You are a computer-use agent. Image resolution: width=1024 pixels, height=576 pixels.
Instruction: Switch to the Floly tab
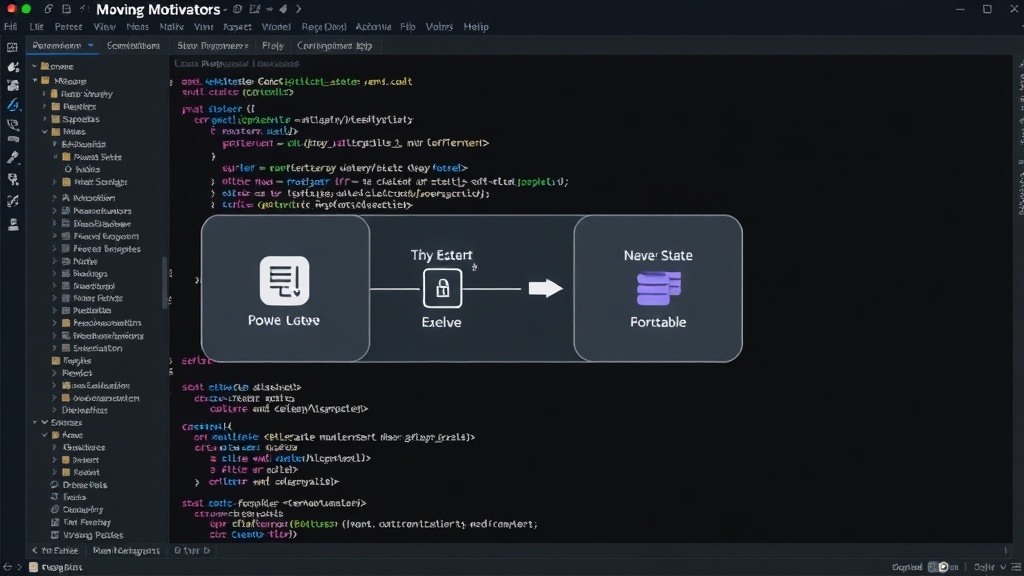point(272,46)
